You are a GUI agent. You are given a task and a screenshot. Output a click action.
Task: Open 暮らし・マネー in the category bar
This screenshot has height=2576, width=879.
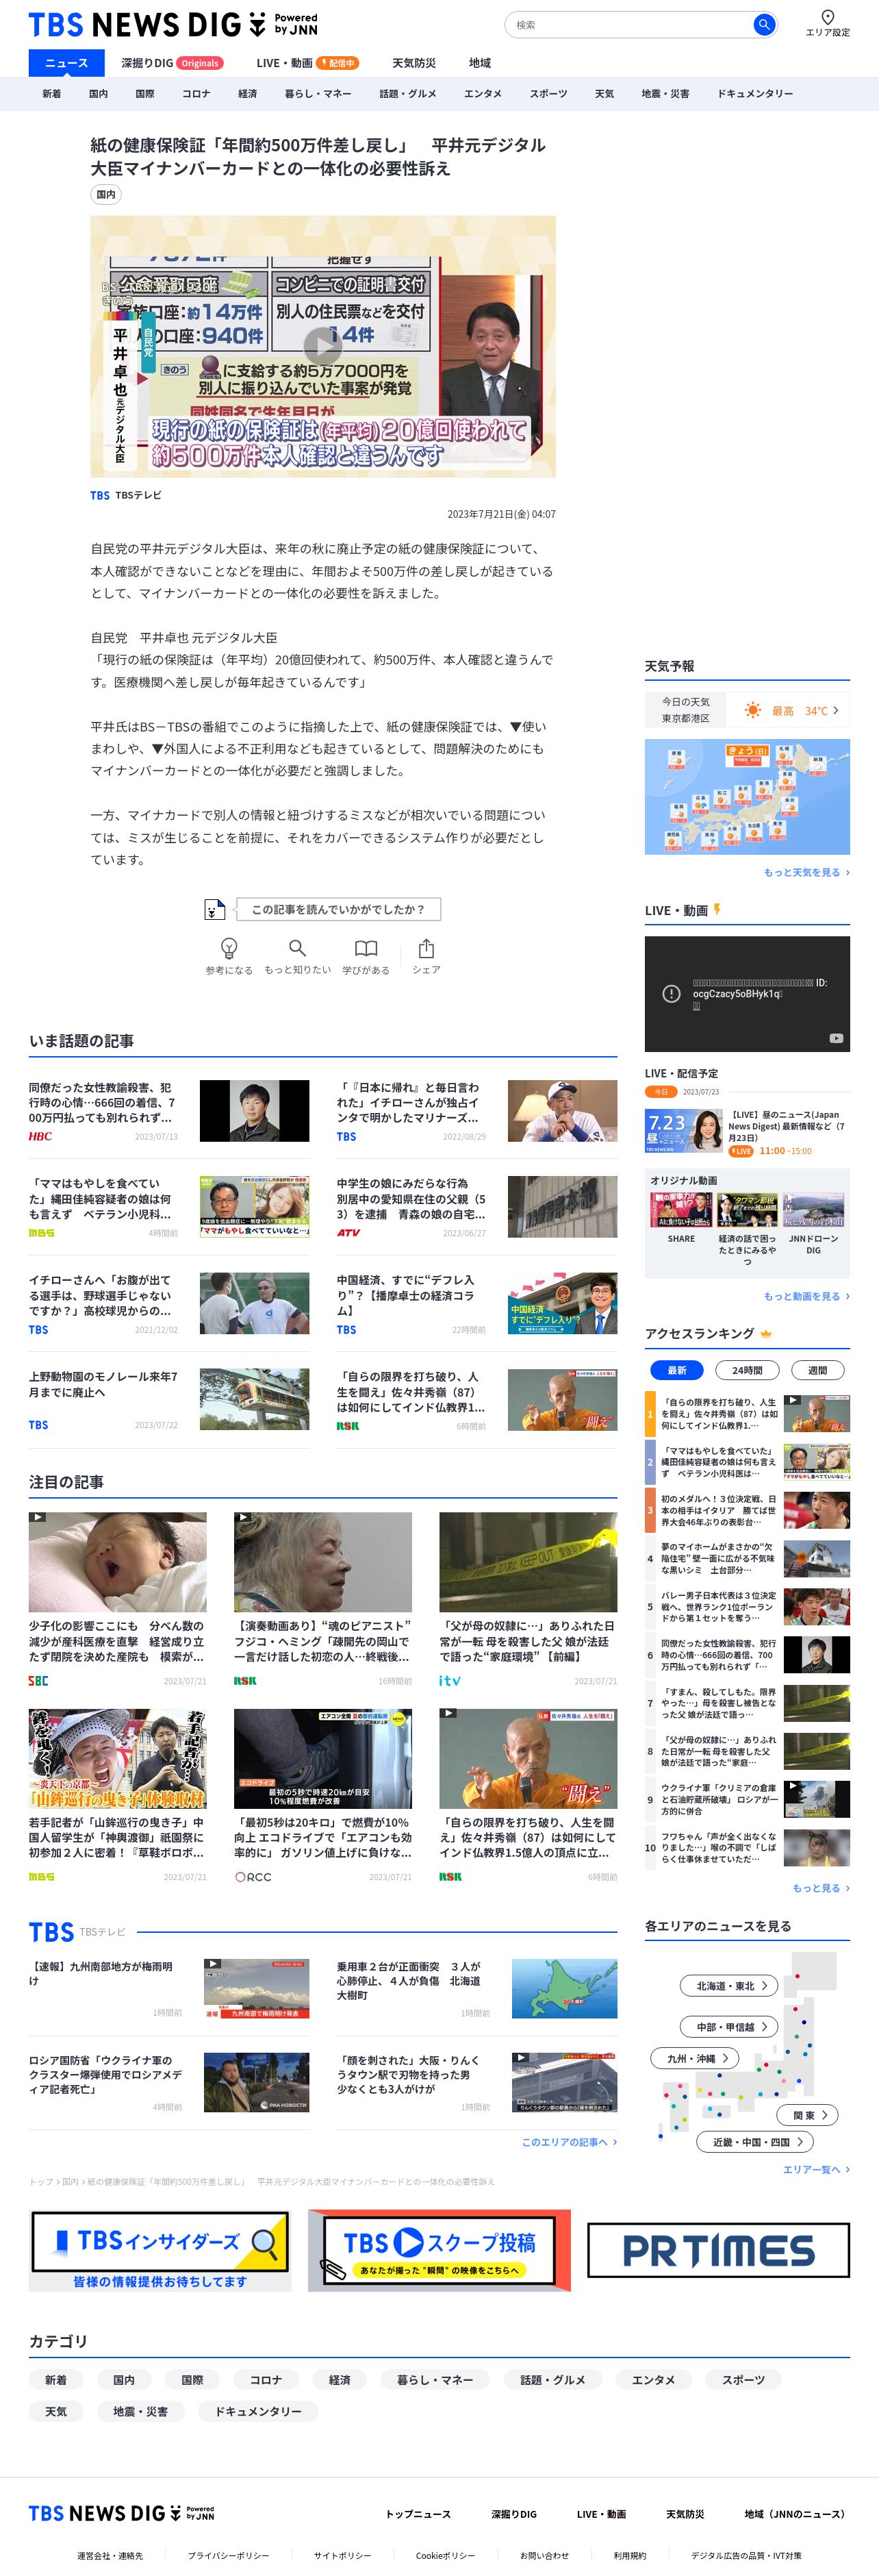click(318, 94)
